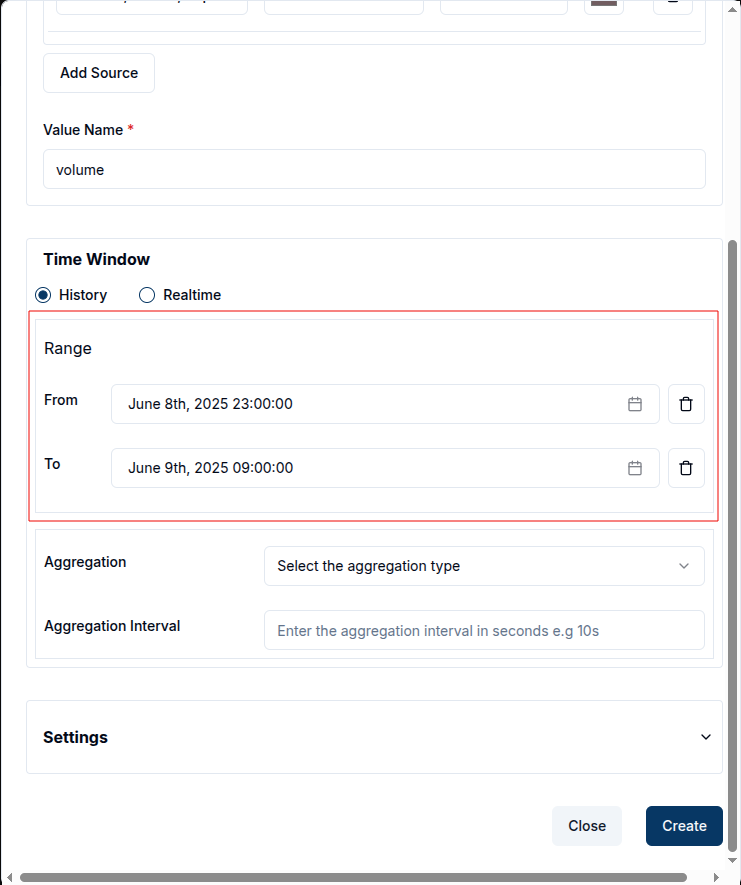
Task: Click the Create button
Action: [684, 826]
